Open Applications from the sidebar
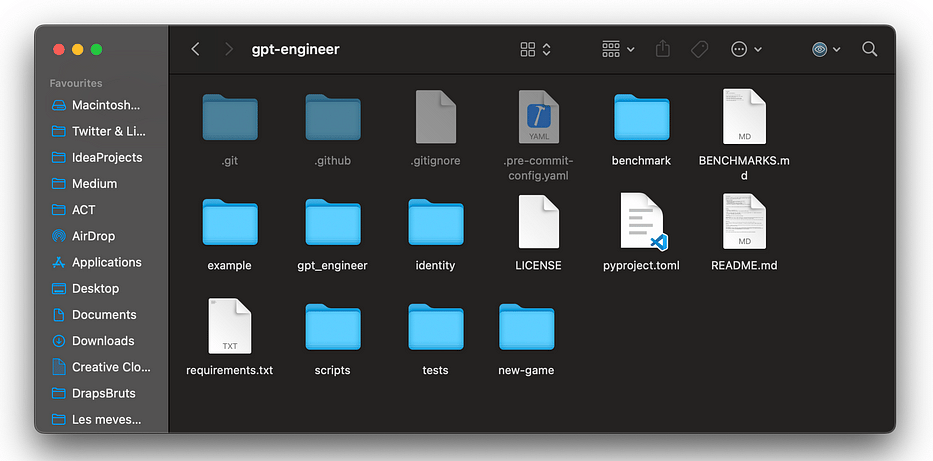The height and width of the screenshot is (461, 933). pos(106,262)
